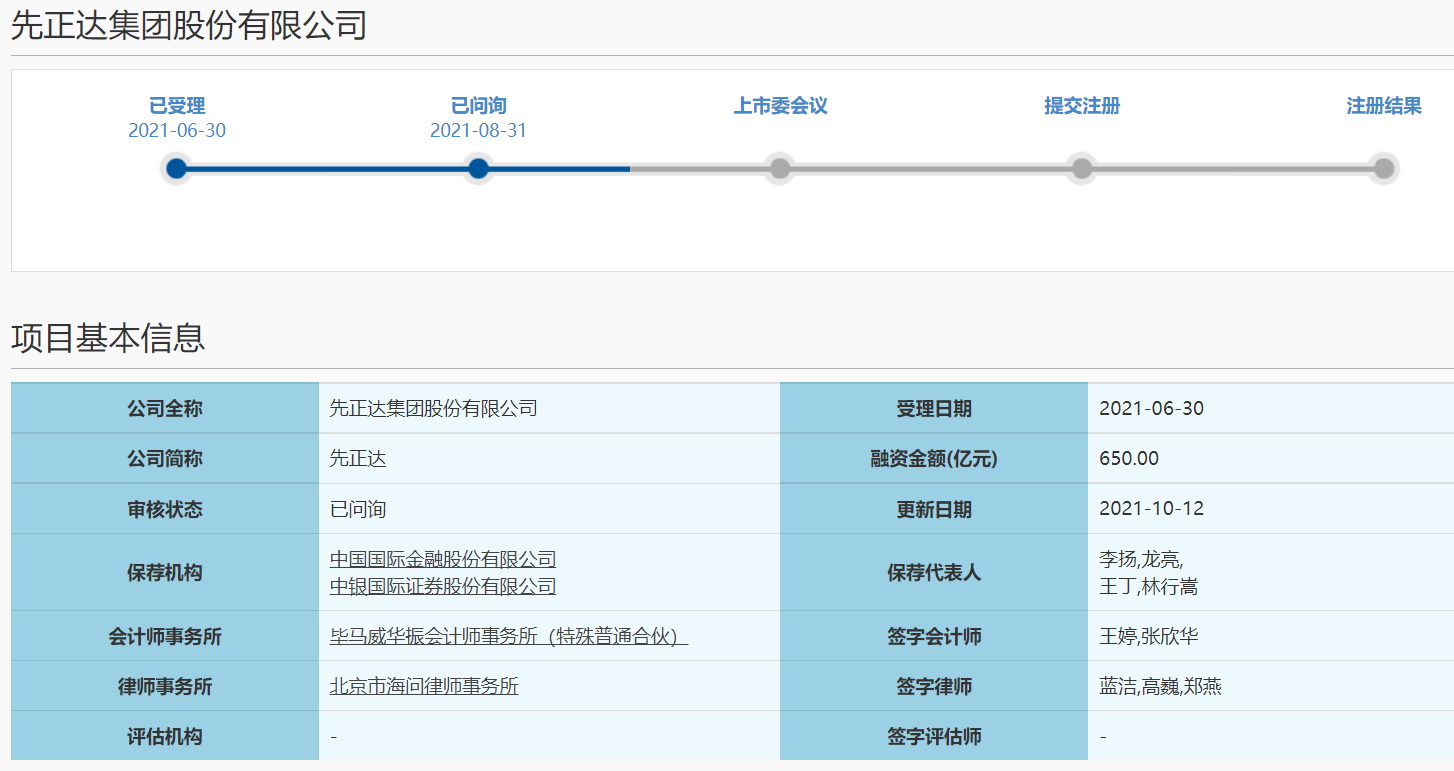Click the 更新日期 value 2021-10-12

(x=1151, y=509)
